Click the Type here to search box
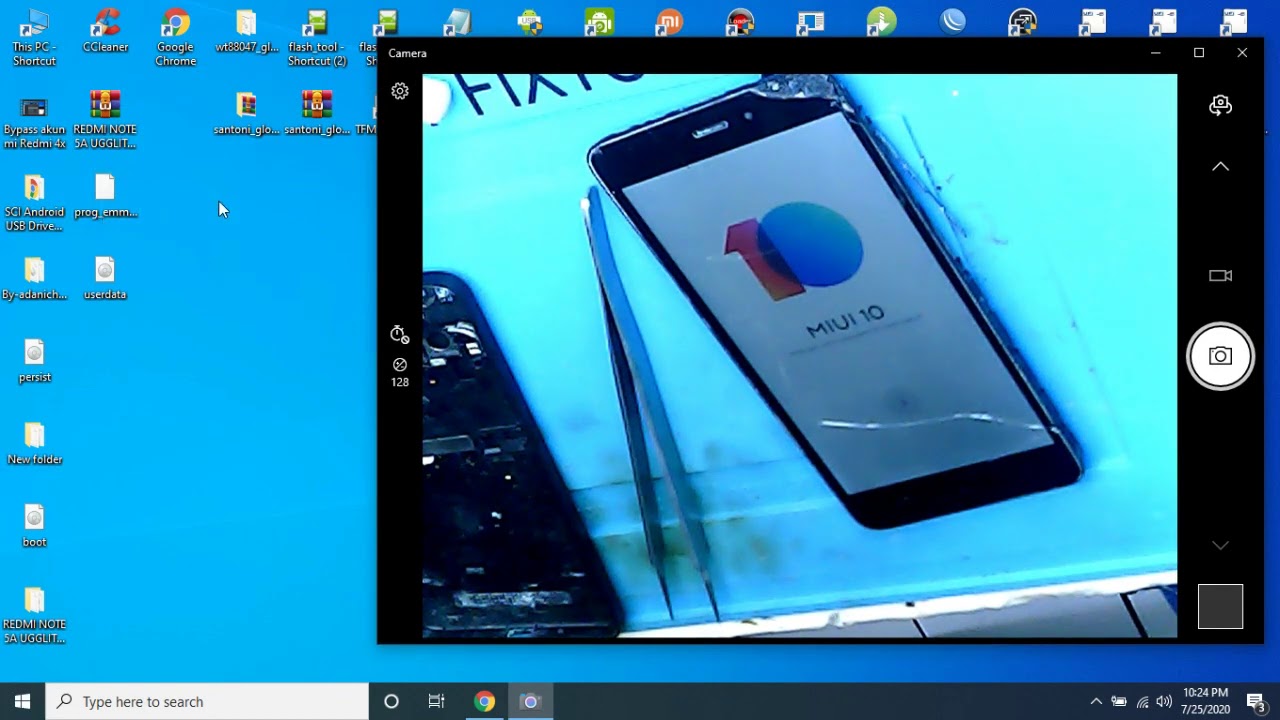Image resolution: width=1280 pixels, height=720 pixels. click(207, 701)
